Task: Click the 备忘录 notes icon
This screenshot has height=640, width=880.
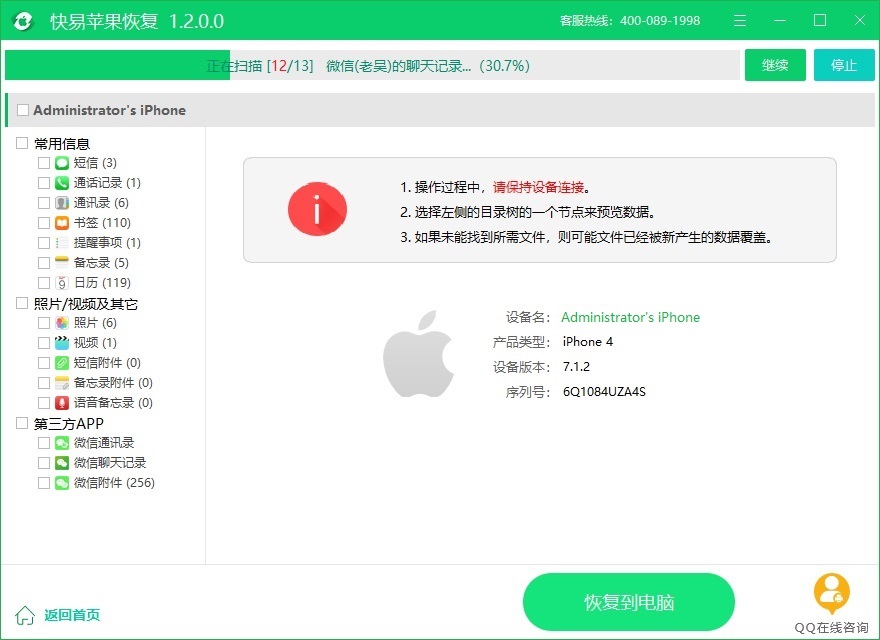Action: tap(62, 263)
